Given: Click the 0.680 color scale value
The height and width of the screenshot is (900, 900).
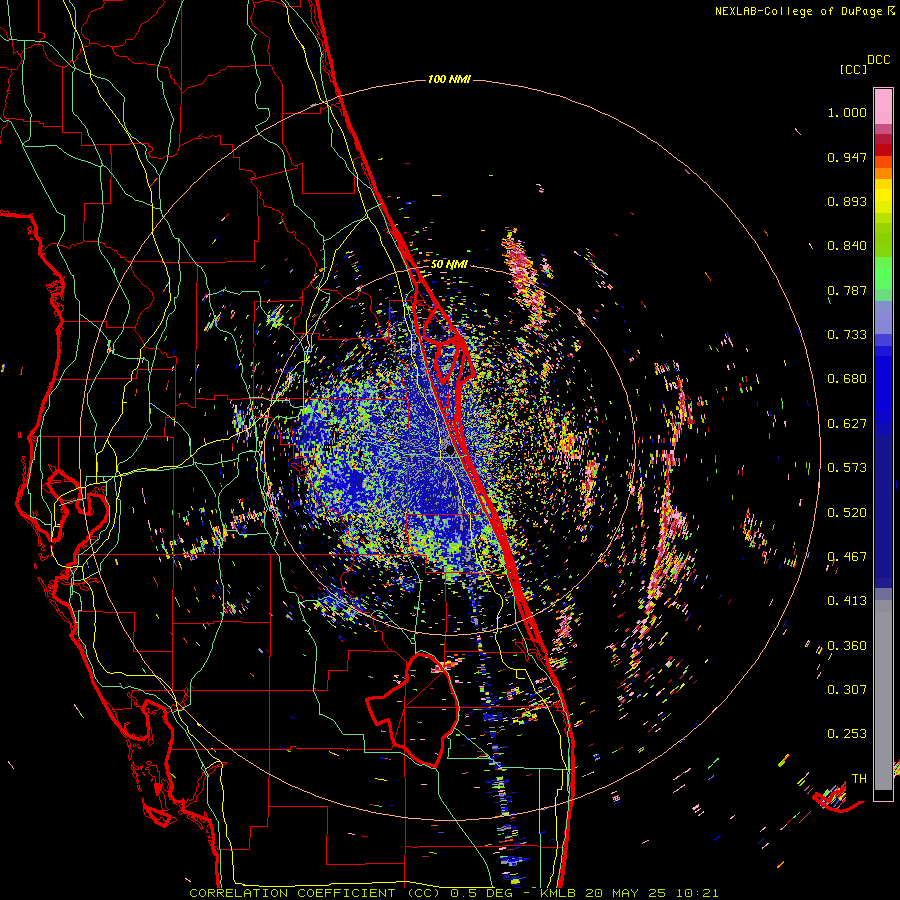Looking at the screenshot, I should 847,379.
